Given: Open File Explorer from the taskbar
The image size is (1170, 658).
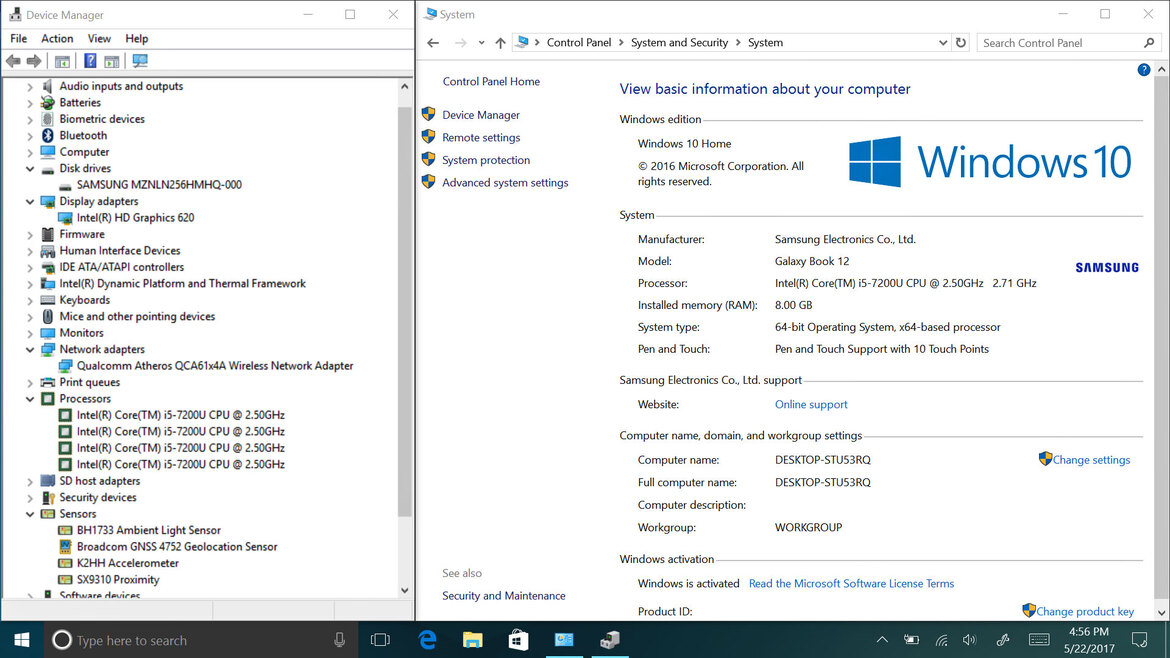Looking at the screenshot, I should coord(473,640).
